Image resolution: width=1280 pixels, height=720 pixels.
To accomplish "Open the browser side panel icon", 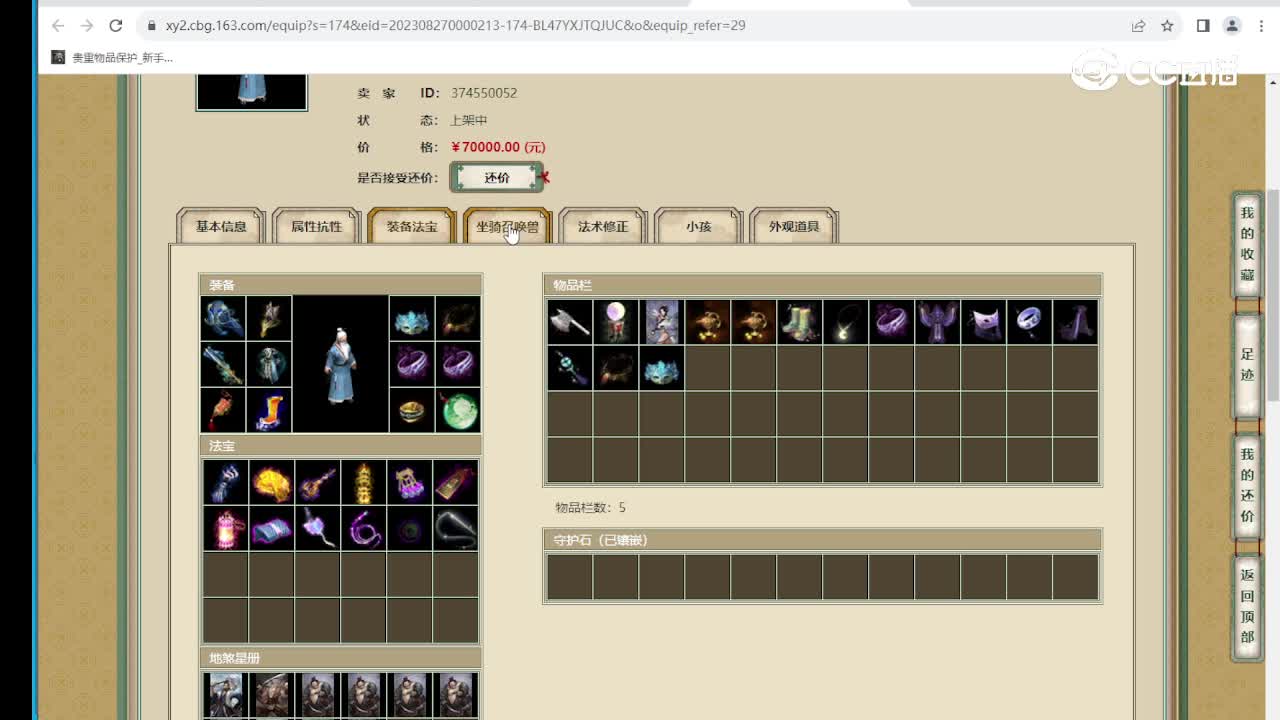I will tap(1203, 25).
